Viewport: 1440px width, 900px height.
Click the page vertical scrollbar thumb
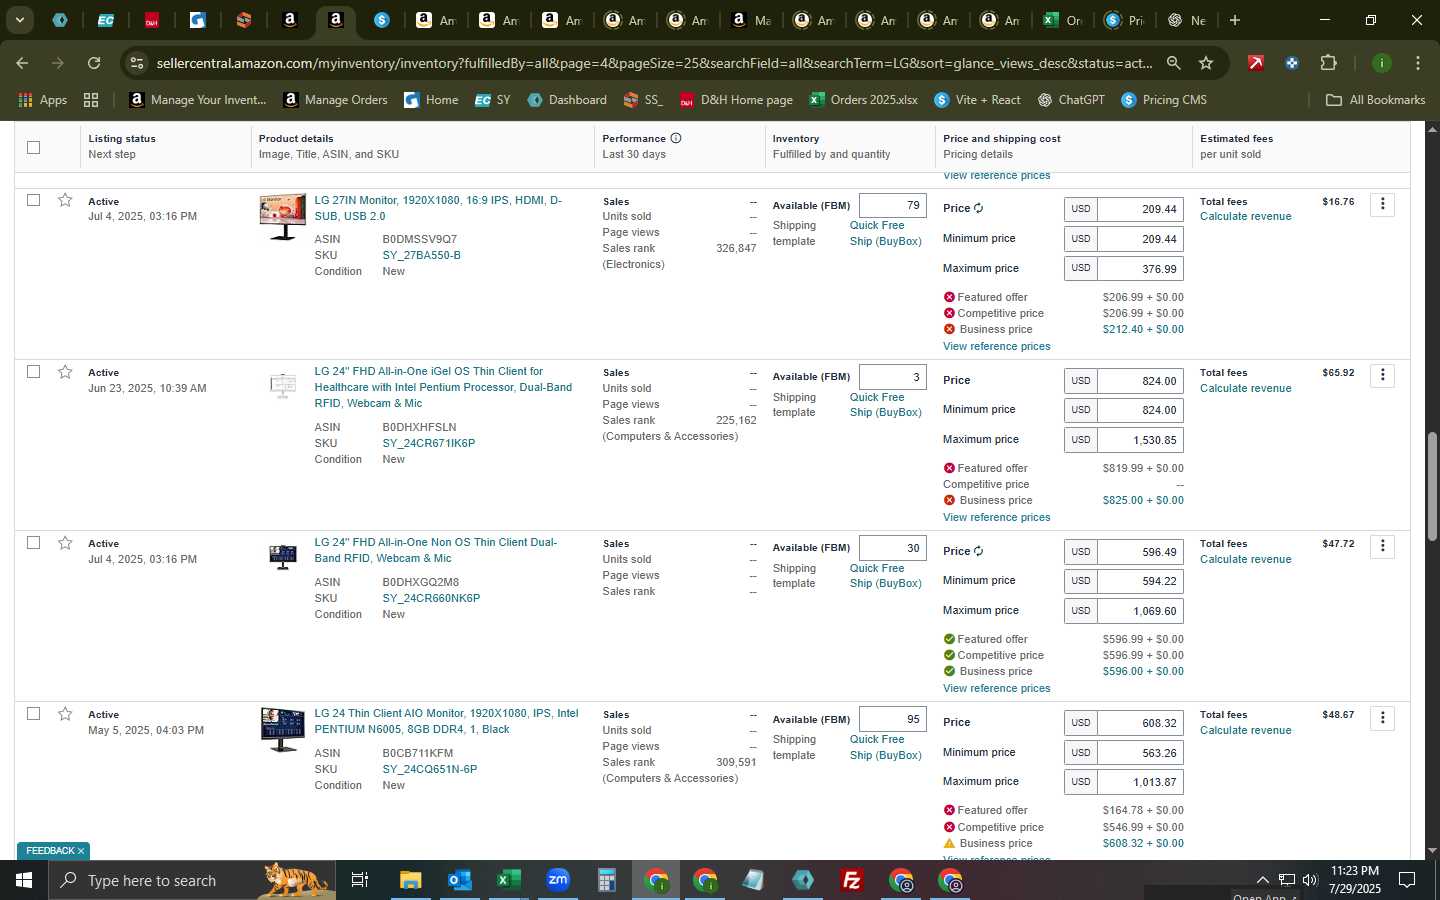click(1432, 487)
